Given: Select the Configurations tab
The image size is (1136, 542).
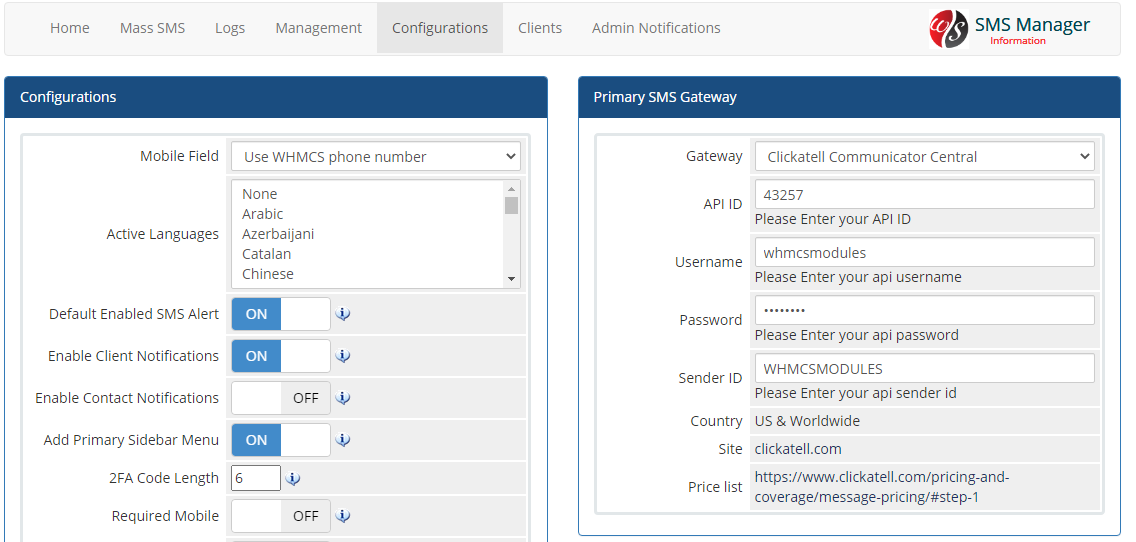Looking at the screenshot, I should tap(440, 28).
